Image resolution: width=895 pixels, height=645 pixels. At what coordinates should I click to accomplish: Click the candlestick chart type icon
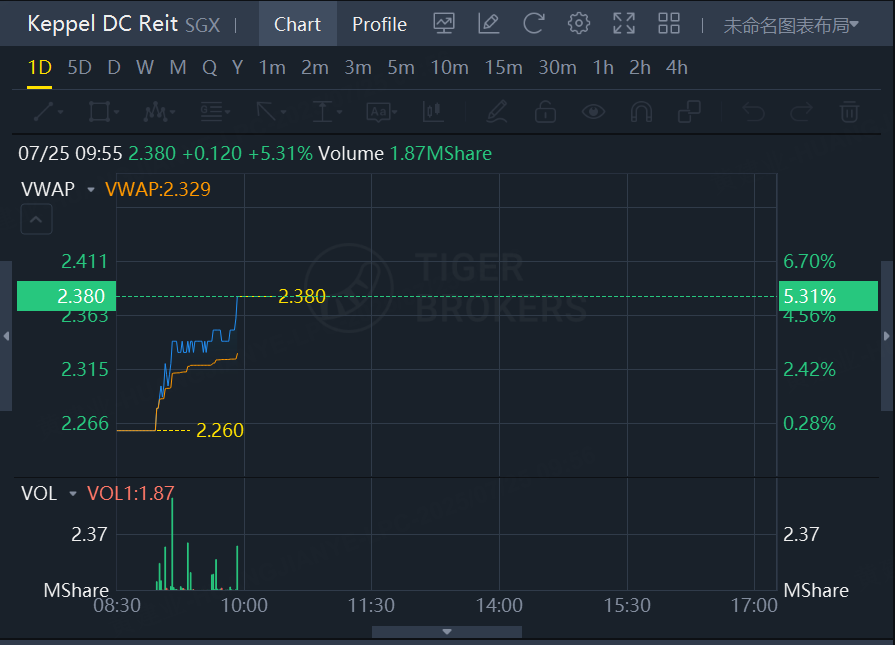[433, 112]
